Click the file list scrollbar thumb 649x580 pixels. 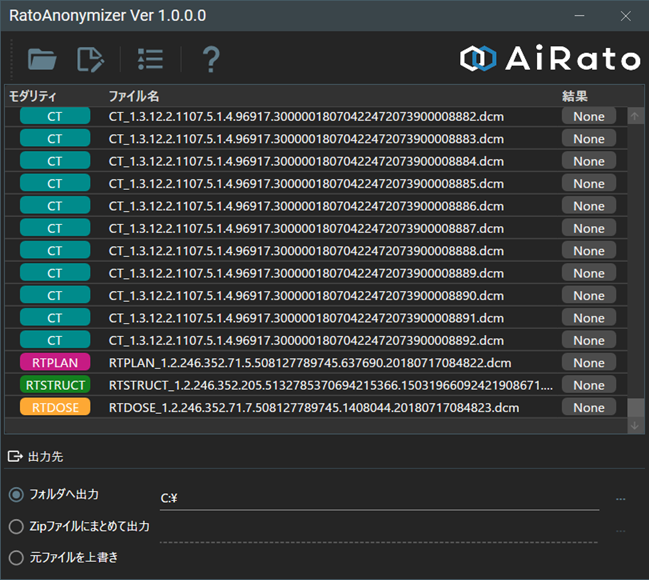click(635, 408)
